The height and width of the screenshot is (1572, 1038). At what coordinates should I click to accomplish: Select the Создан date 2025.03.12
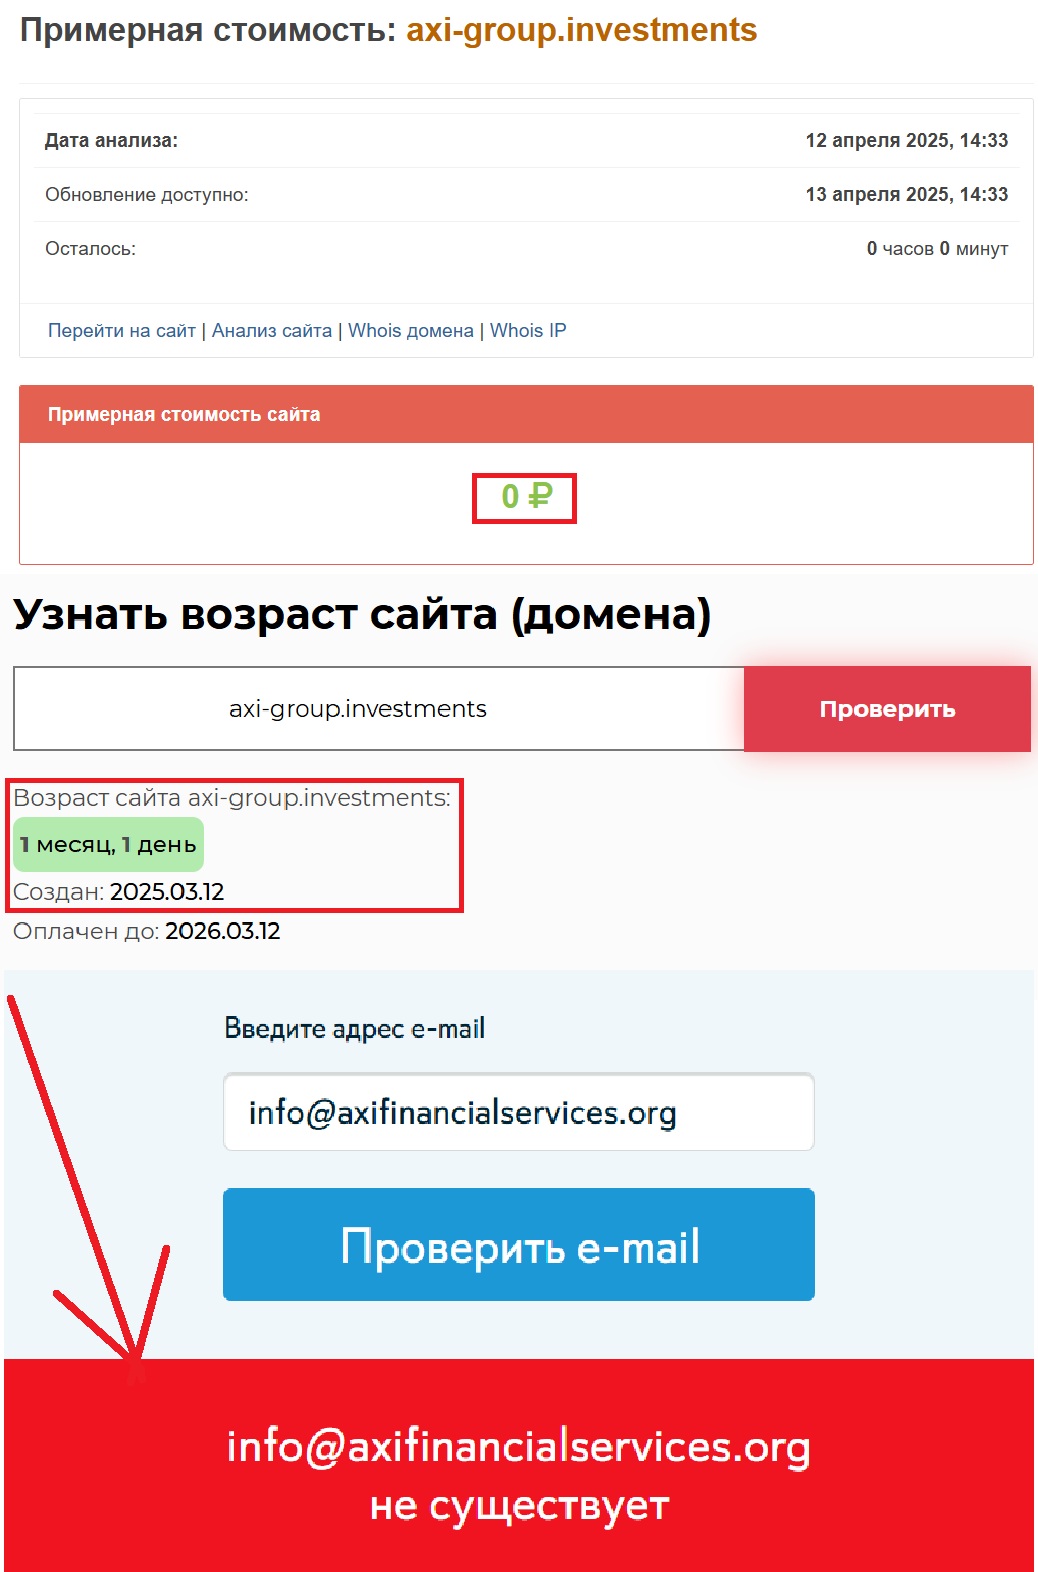coord(167,892)
